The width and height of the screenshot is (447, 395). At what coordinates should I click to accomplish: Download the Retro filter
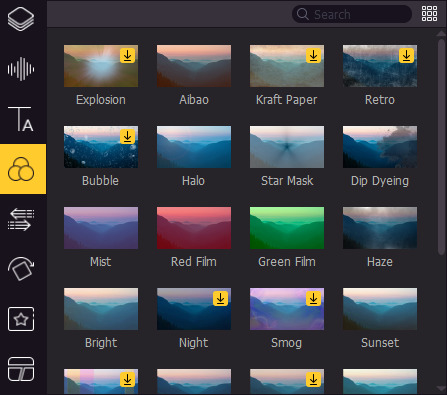[x=406, y=56]
